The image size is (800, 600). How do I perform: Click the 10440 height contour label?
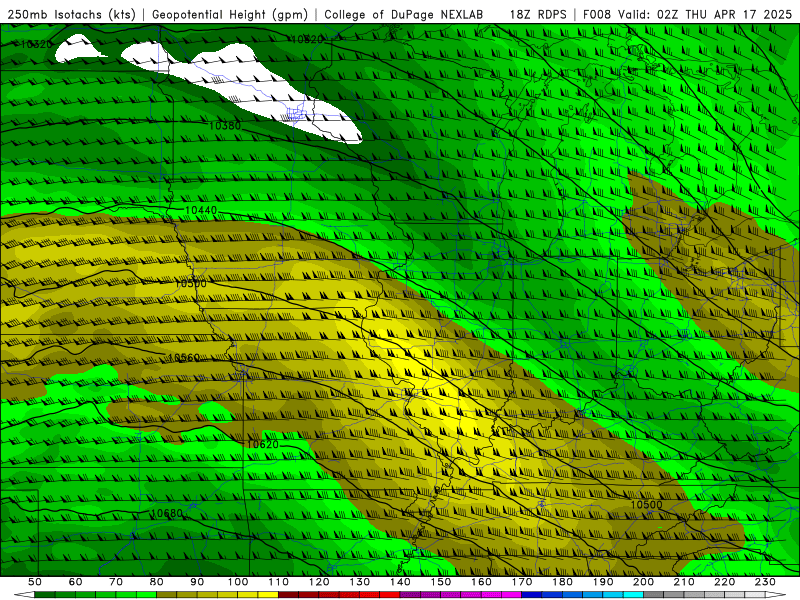(x=201, y=210)
